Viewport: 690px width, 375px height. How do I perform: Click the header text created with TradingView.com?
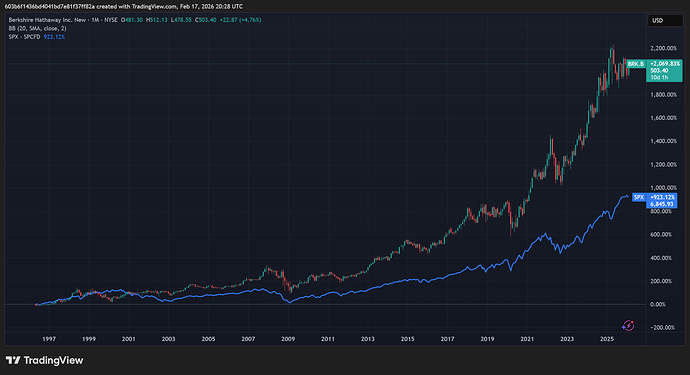click(136, 7)
